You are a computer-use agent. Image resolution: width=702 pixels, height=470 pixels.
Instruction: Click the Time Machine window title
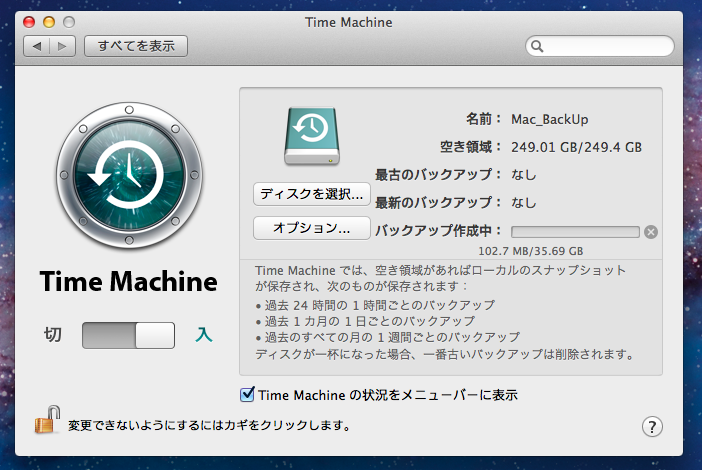click(349, 22)
